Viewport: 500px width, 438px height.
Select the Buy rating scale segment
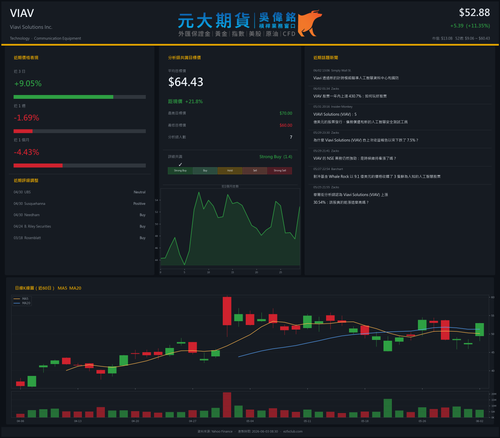click(x=205, y=171)
